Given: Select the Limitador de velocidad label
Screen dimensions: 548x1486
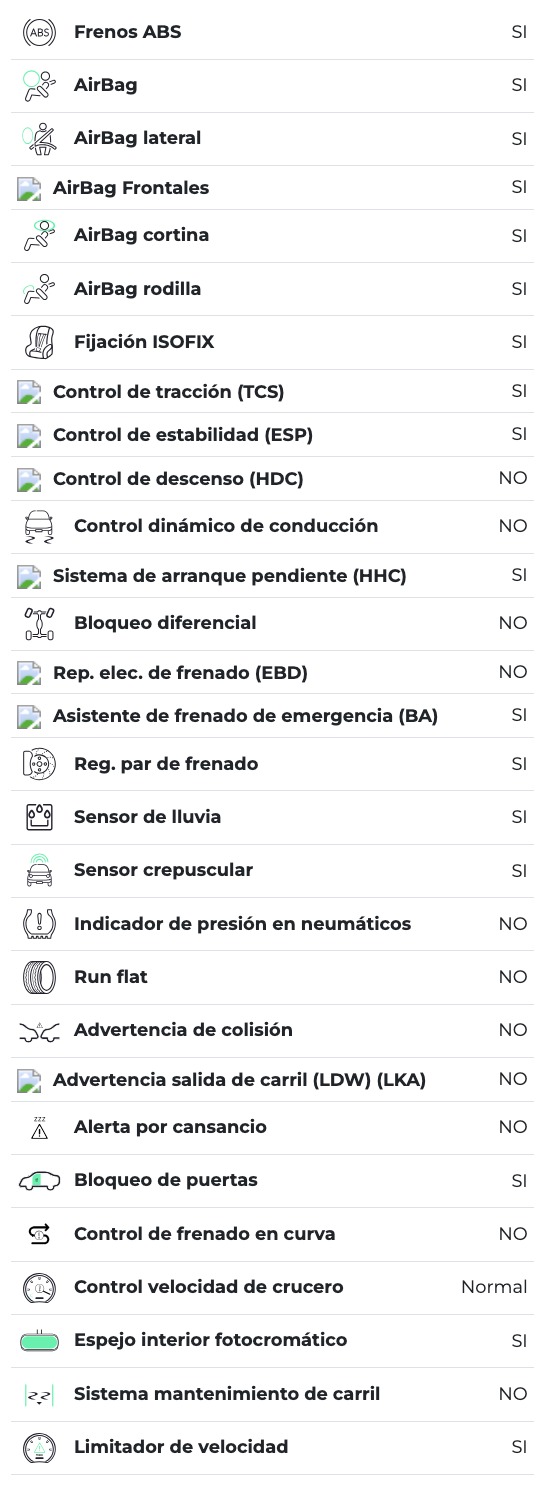Looking at the screenshot, I should pos(181,1447).
